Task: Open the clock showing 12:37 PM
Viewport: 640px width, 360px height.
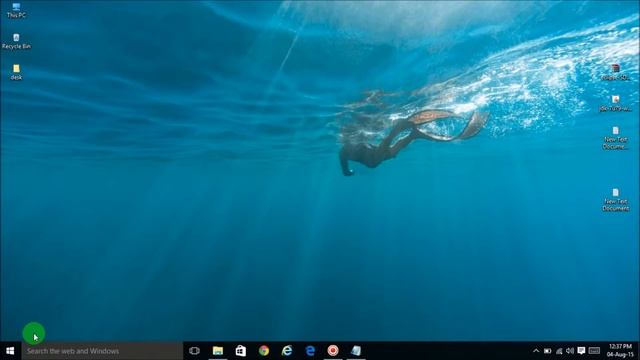Action: coord(620,351)
